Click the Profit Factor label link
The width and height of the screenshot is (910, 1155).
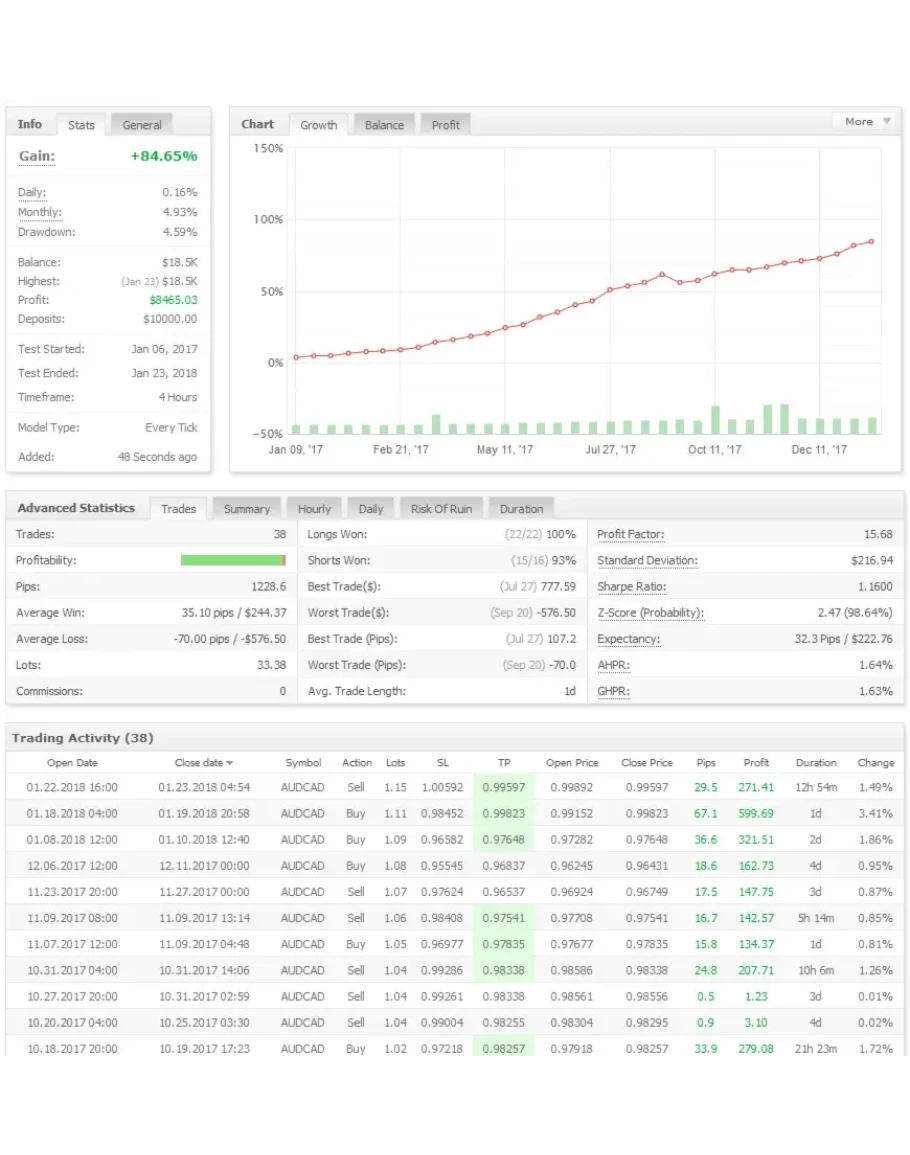coord(630,535)
